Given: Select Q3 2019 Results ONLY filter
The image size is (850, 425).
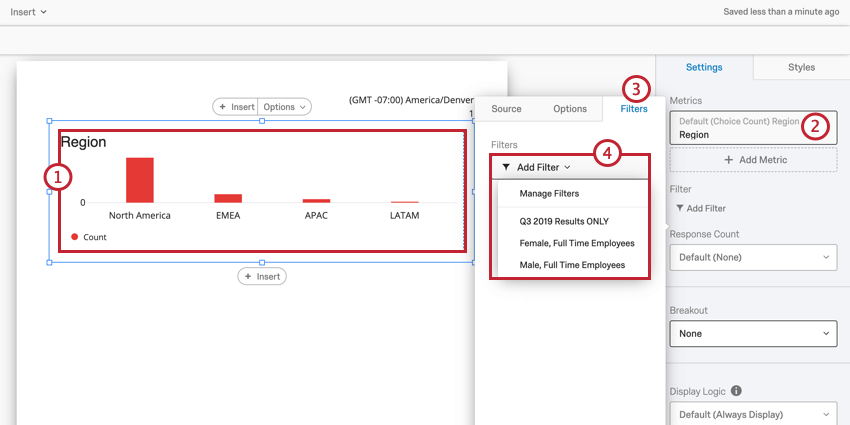Looking at the screenshot, I should point(564,221).
